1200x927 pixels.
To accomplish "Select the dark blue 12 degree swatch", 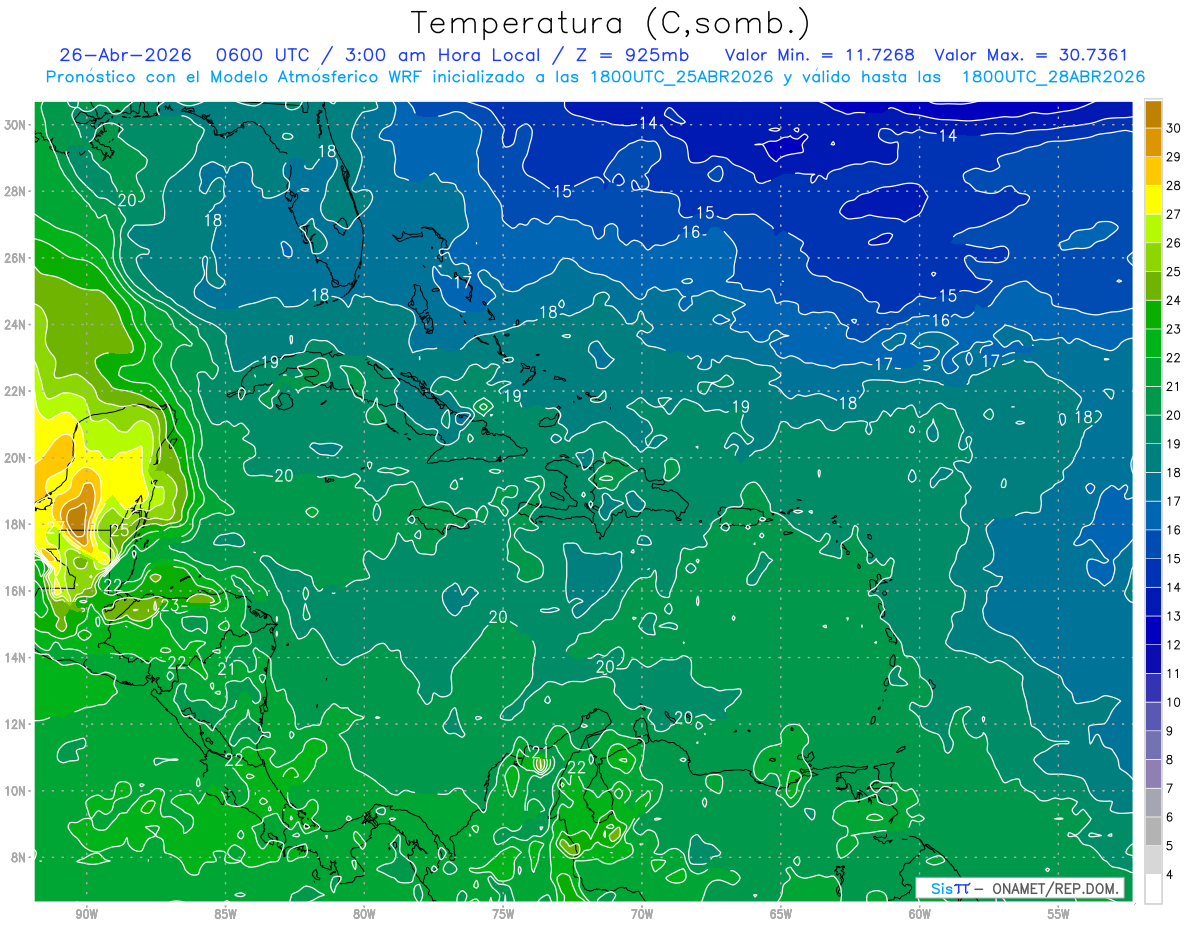I will click(x=1153, y=630).
